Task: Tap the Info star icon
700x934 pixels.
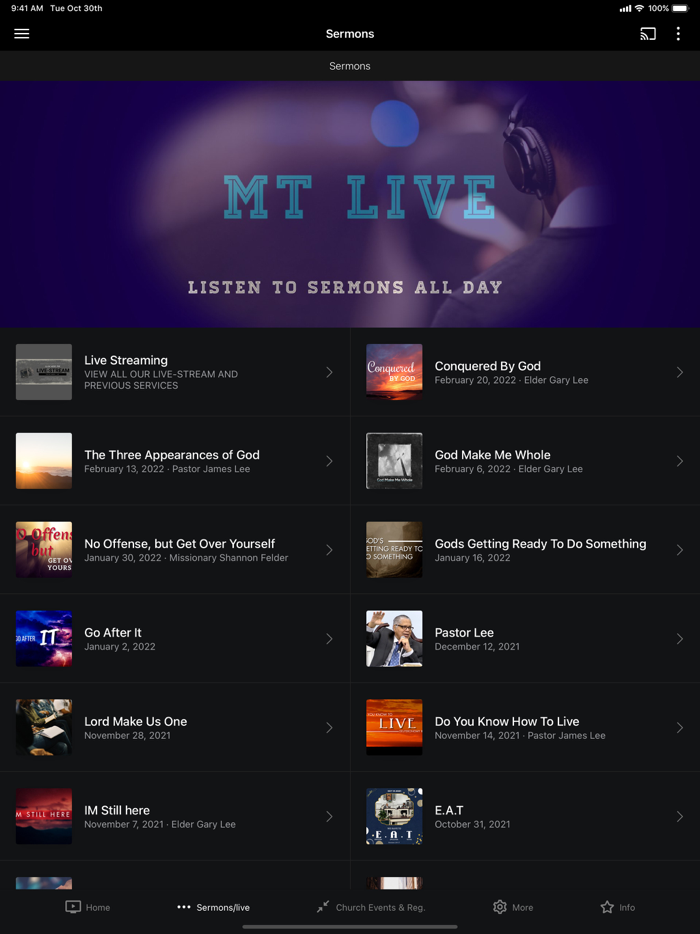Action: click(606, 907)
